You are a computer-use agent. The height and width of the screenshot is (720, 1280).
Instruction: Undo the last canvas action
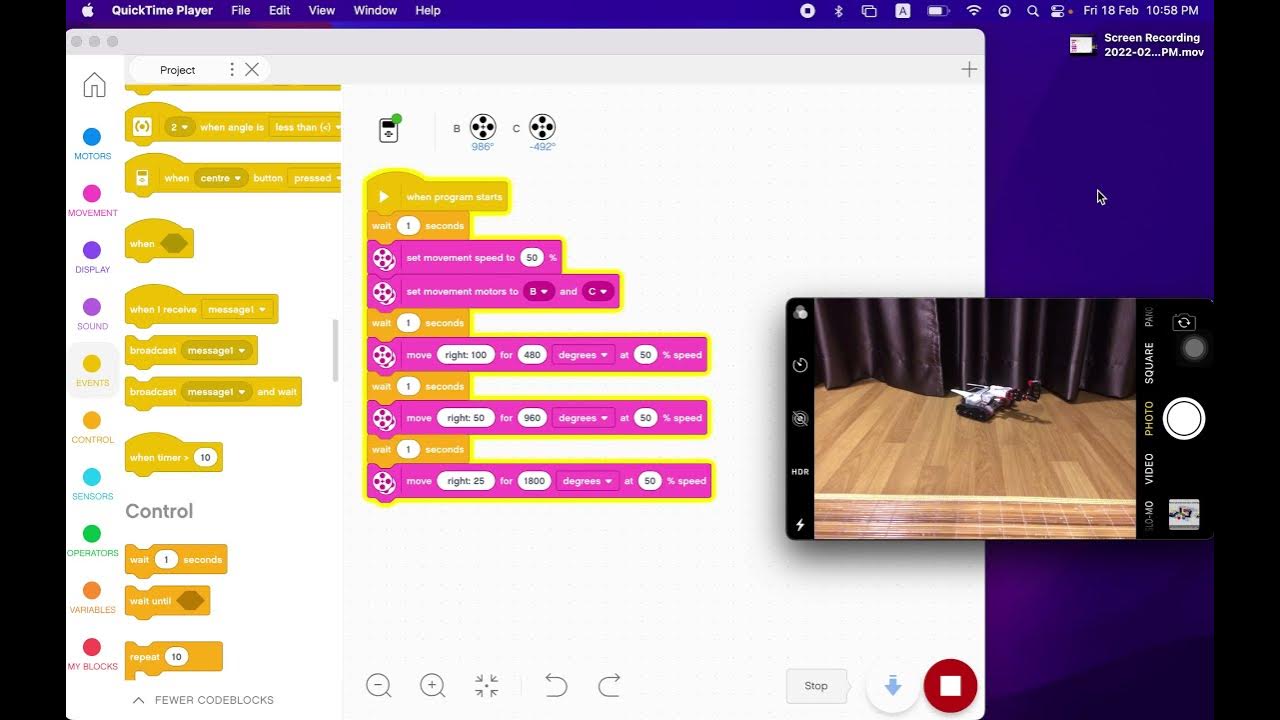point(556,686)
